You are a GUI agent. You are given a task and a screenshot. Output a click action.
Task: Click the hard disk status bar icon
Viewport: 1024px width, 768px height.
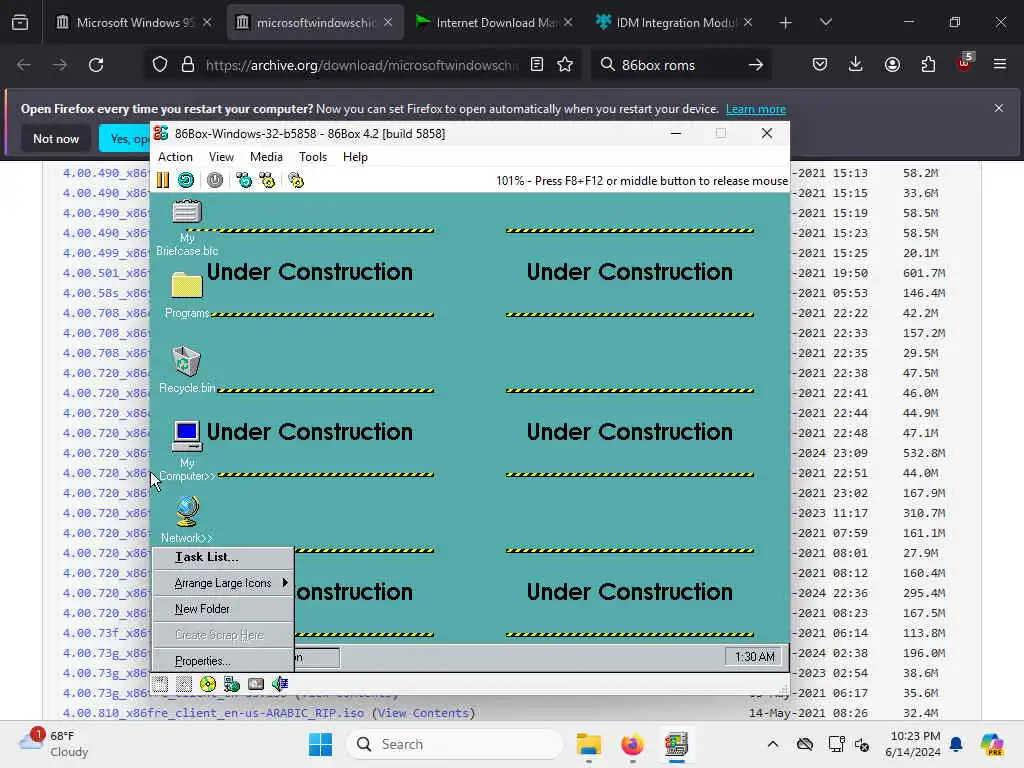pos(256,684)
